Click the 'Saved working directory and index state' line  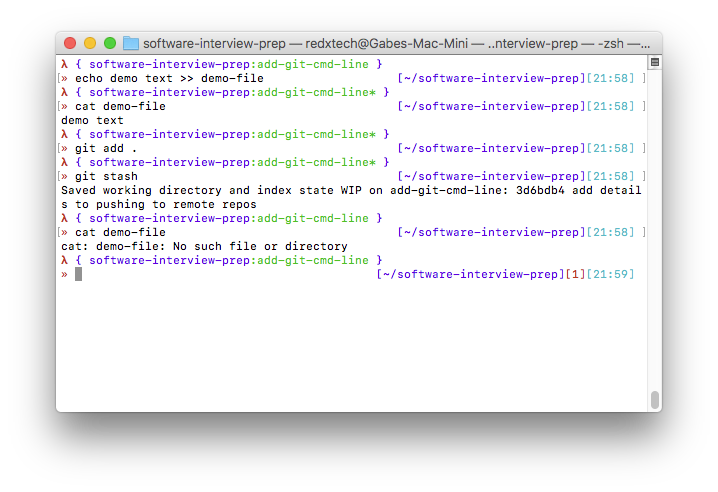(x=351, y=190)
